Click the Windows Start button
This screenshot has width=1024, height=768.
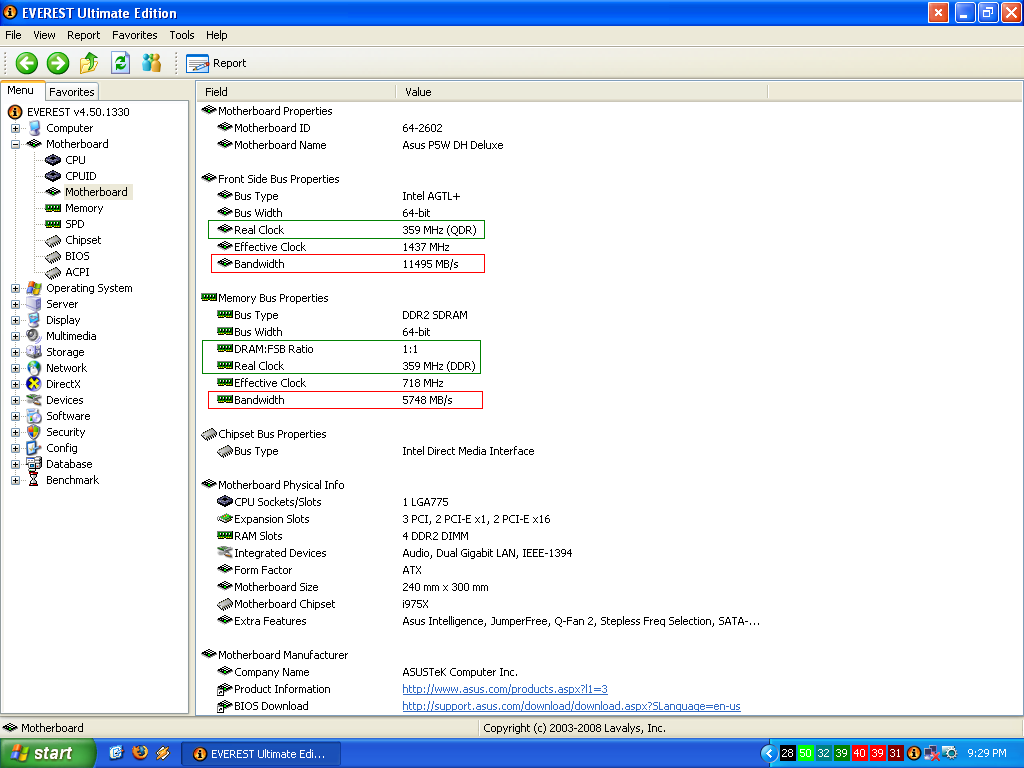click(x=47, y=753)
